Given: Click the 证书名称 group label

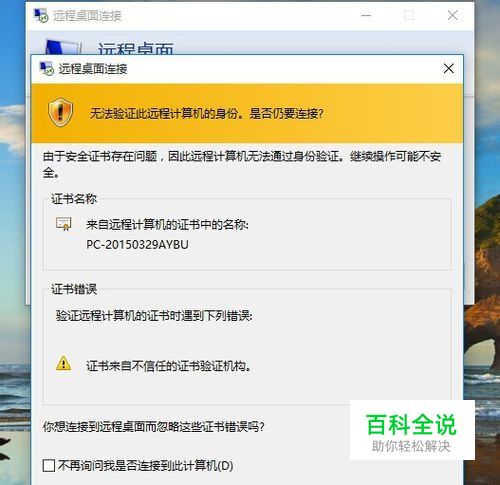Looking at the screenshot, I should point(74,199).
